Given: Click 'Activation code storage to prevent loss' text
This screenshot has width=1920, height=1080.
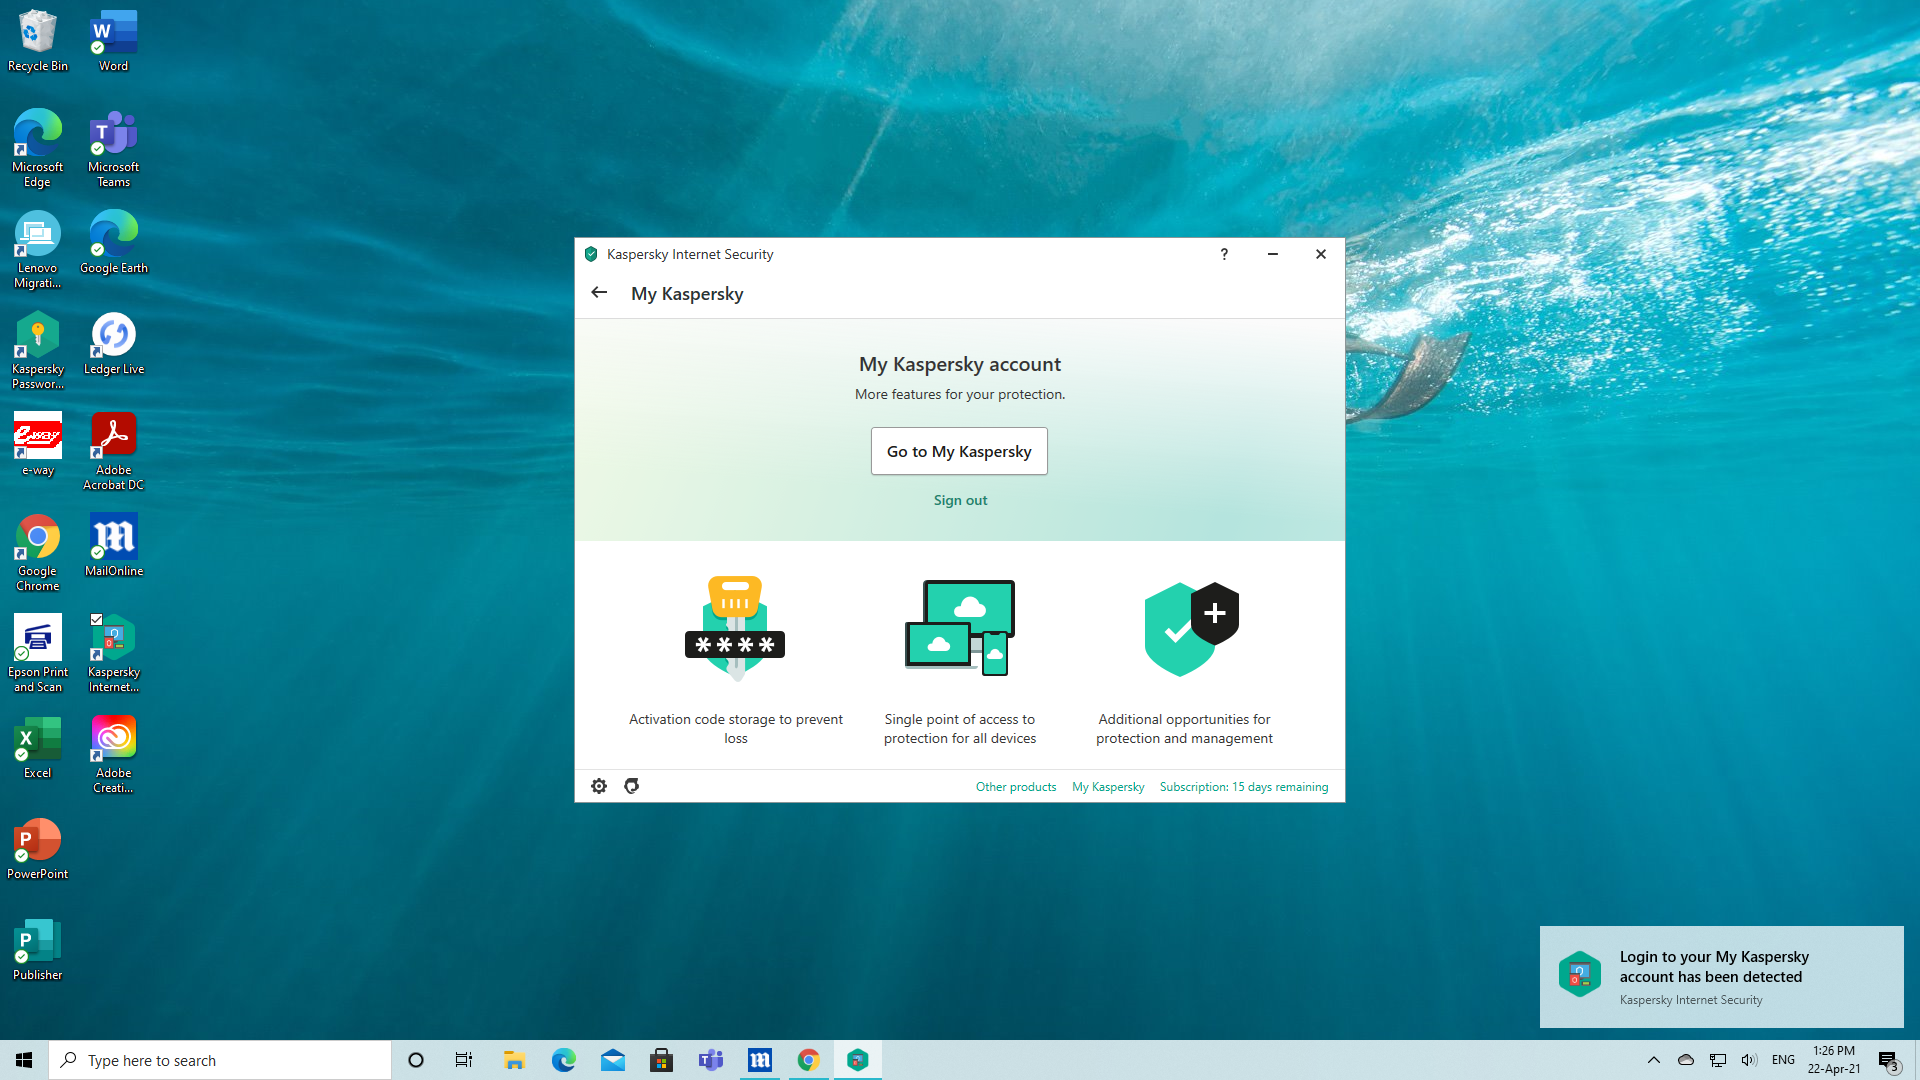Looking at the screenshot, I should (x=736, y=728).
